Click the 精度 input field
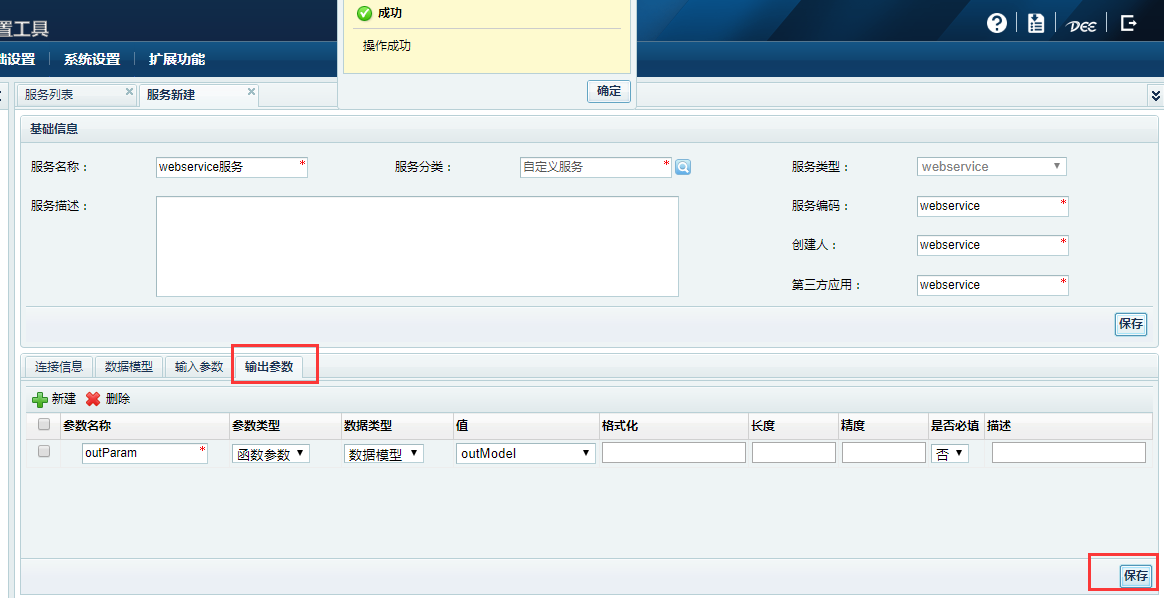This screenshot has width=1164, height=598. [883, 453]
